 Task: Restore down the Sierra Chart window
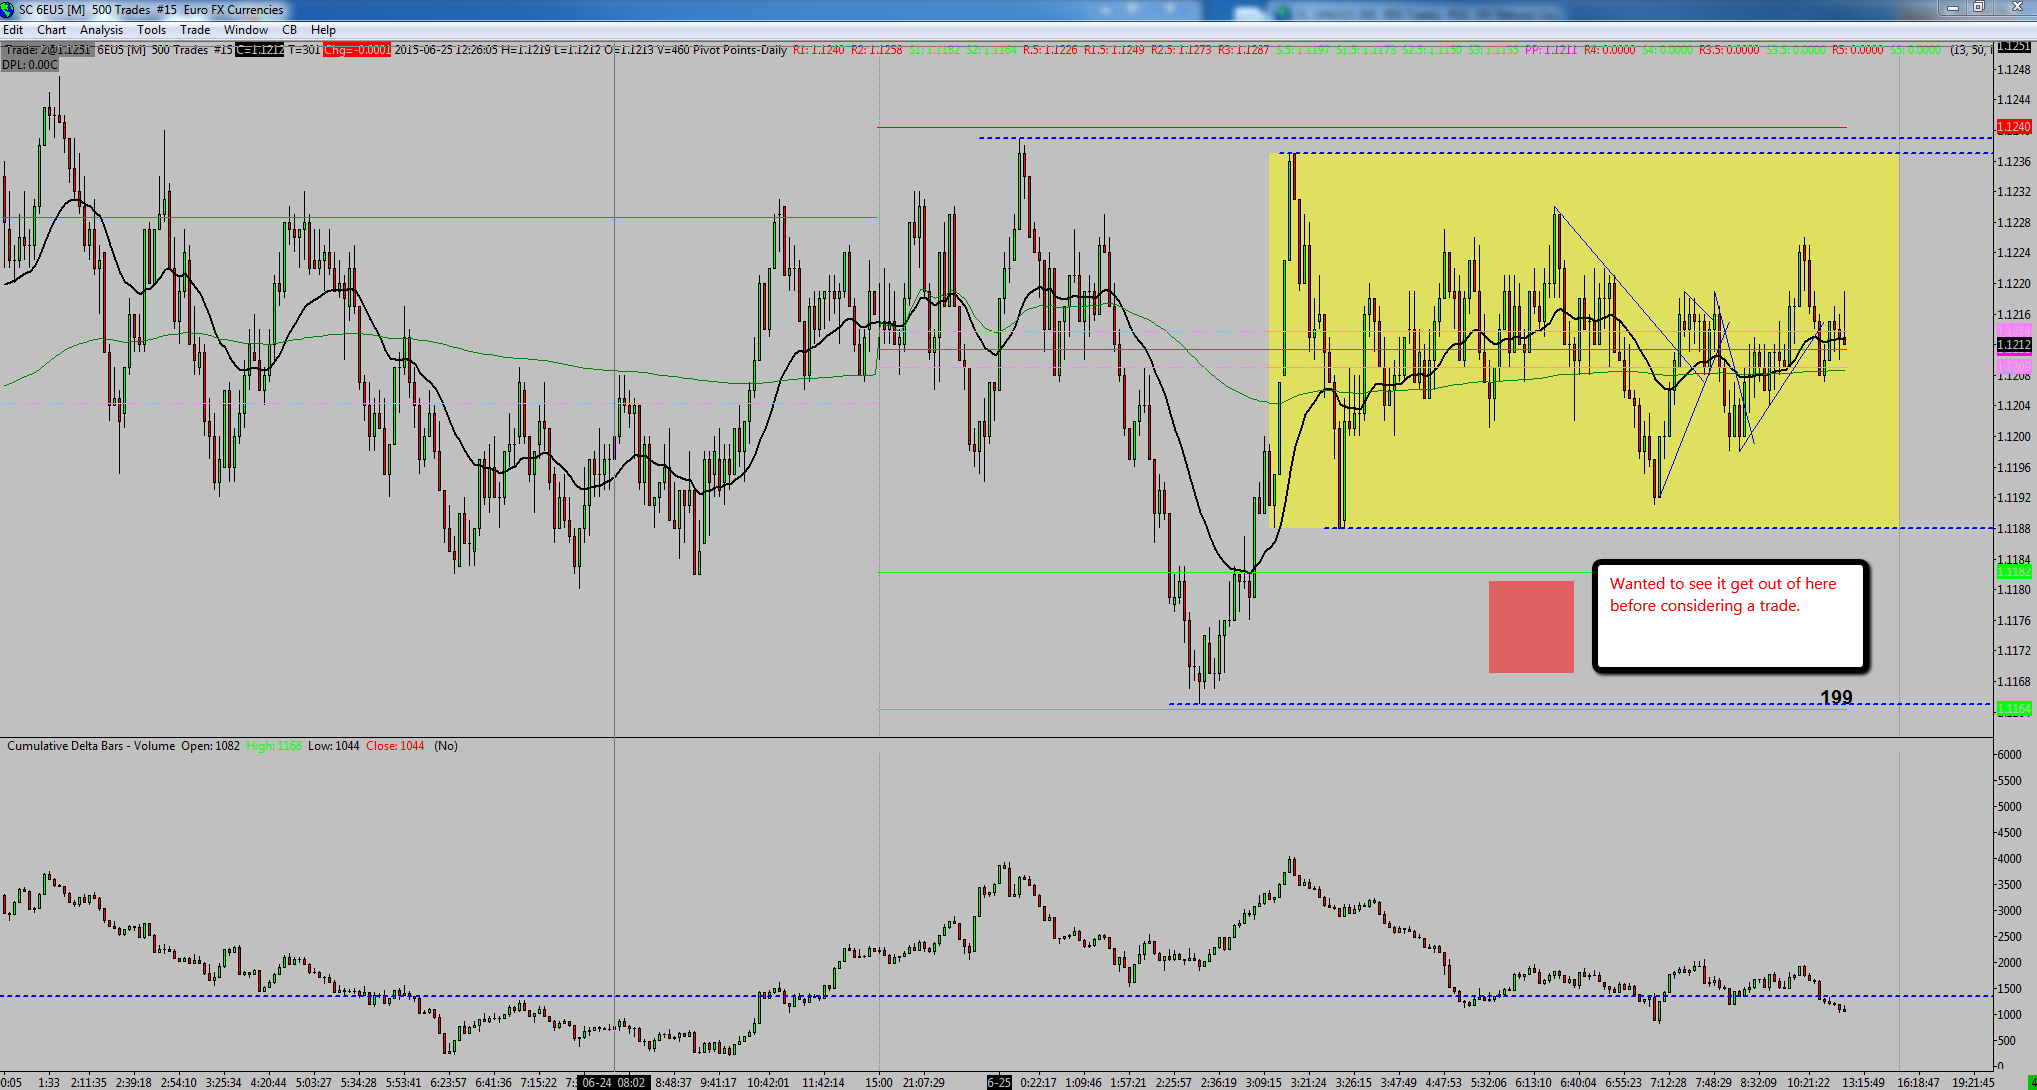pos(1978,8)
